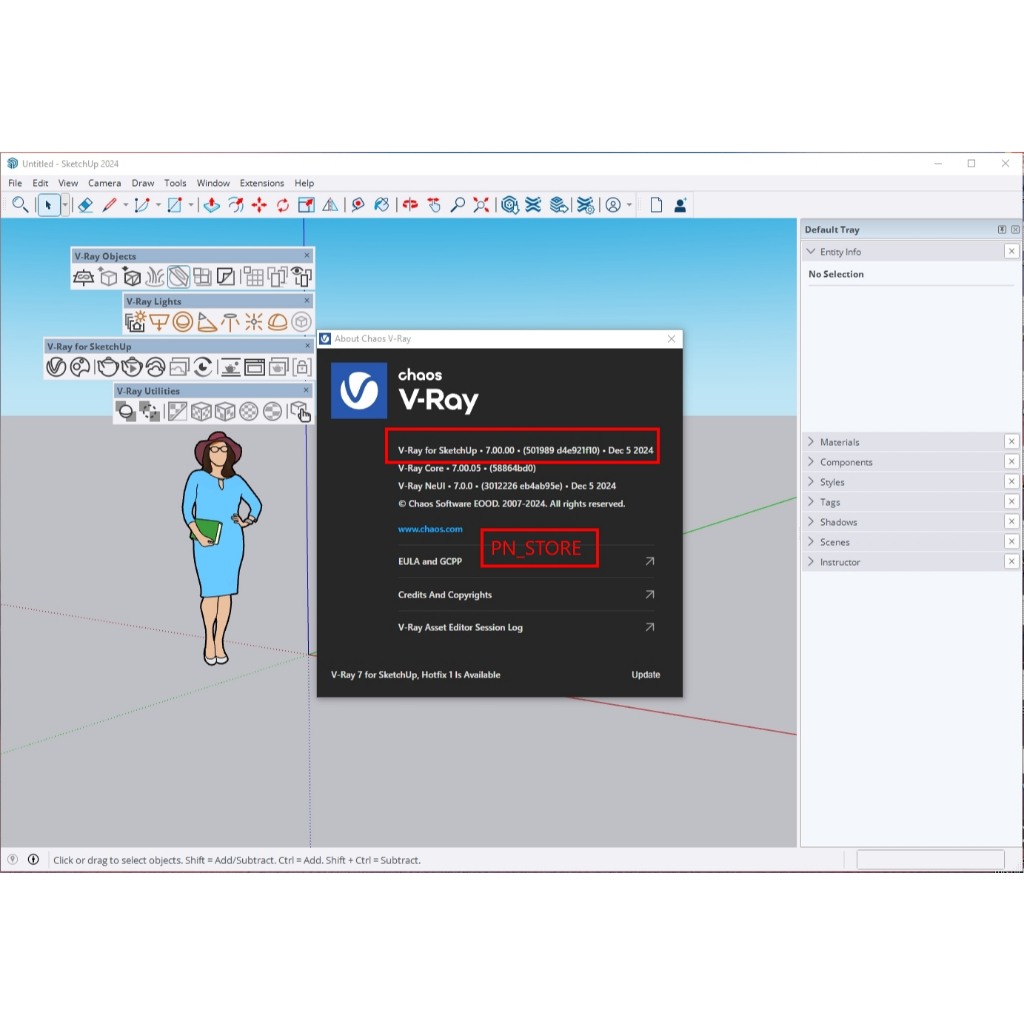Viewport: 1024px width, 1024px height.
Task: Add a V-Ray Infinite Plane
Action: (84, 277)
